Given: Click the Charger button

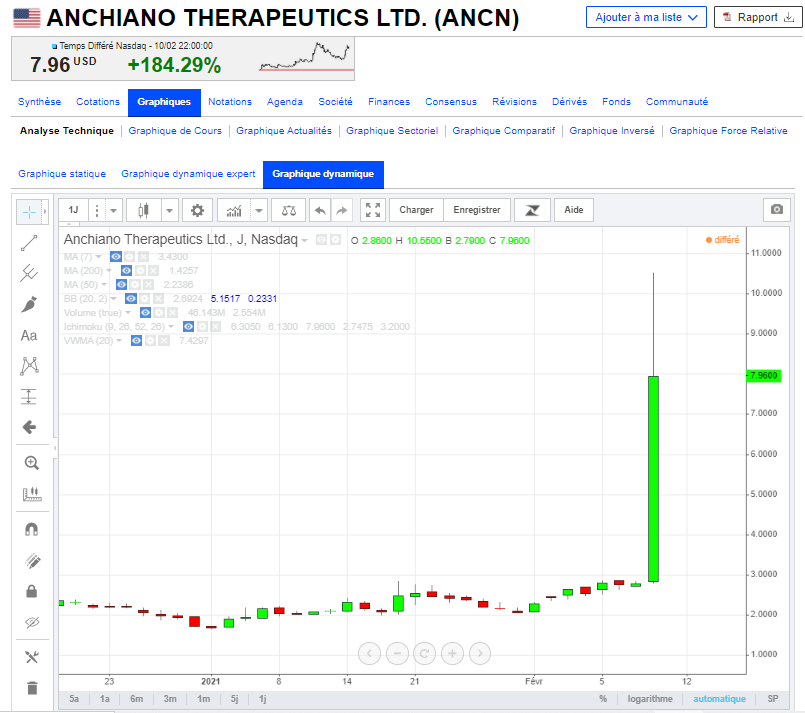Looking at the screenshot, I should (x=416, y=210).
